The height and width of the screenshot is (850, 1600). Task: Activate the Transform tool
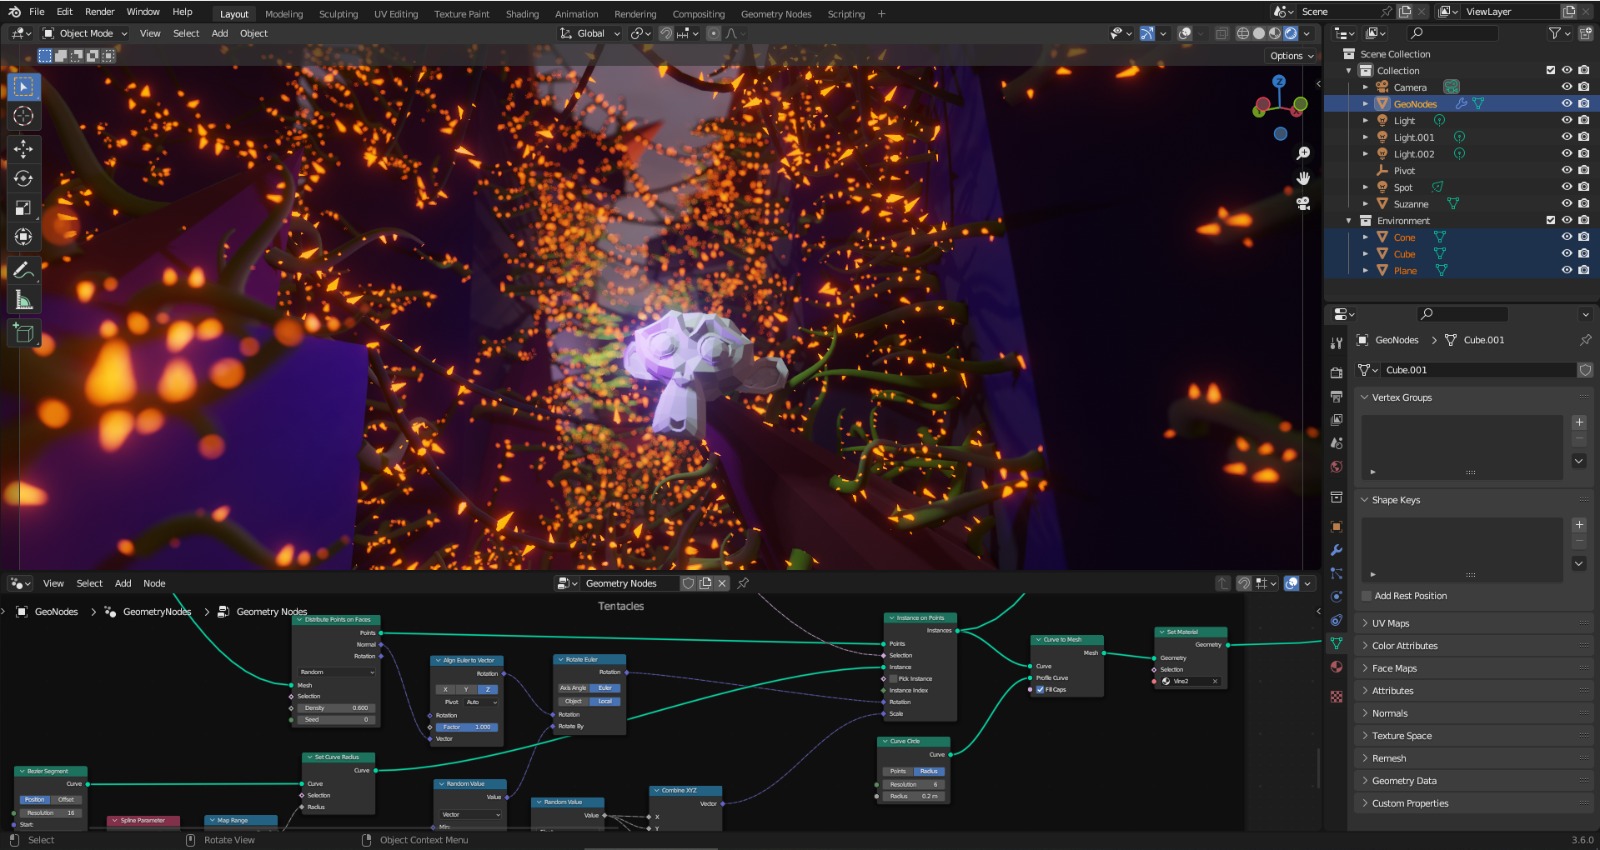23,237
